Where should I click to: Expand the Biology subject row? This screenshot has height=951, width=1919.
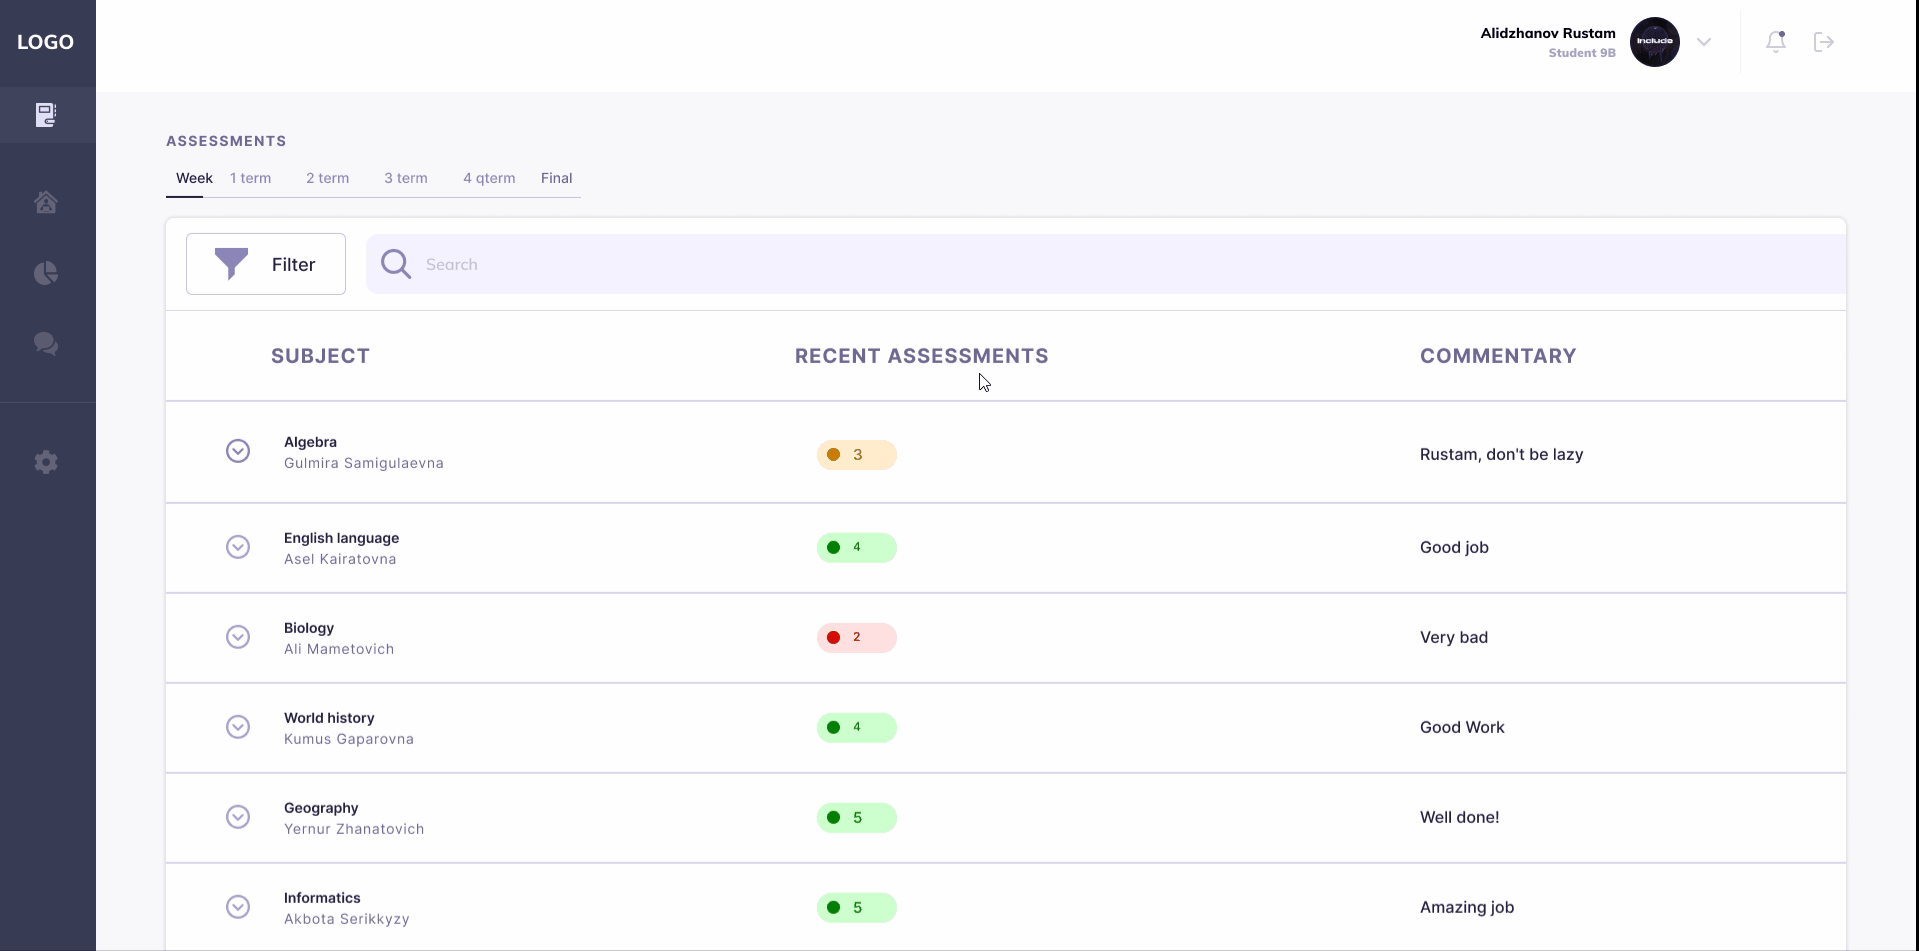pos(238,637)
